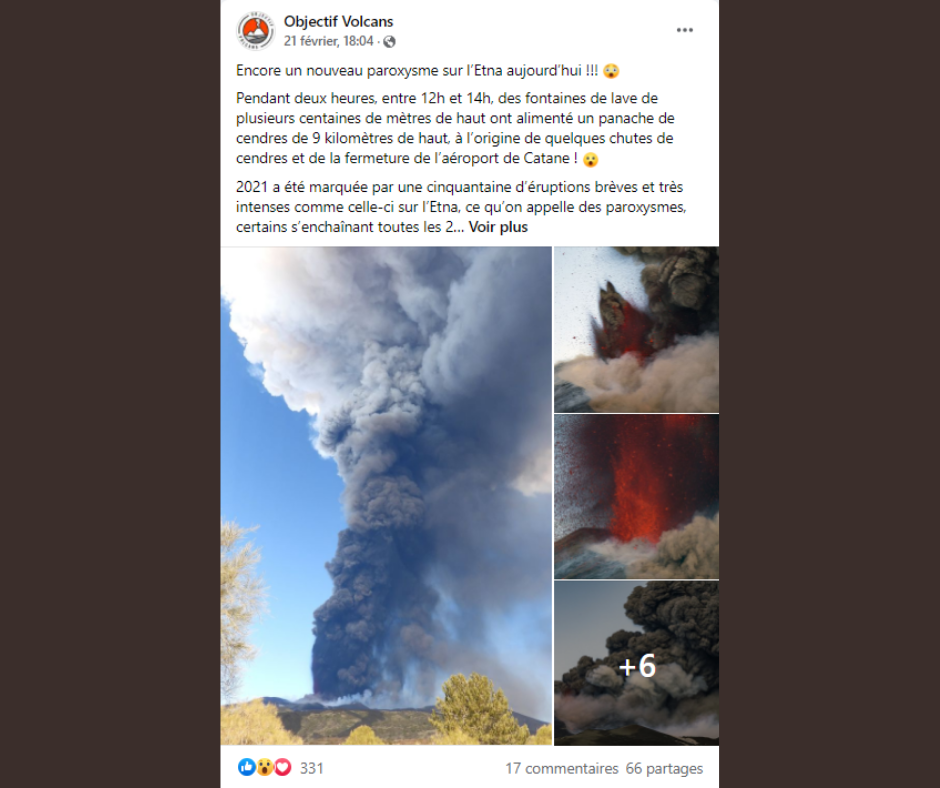Open the 17 commentaires link
The width and height of the screenshot is (940, 788).
[x=561, y=769]
